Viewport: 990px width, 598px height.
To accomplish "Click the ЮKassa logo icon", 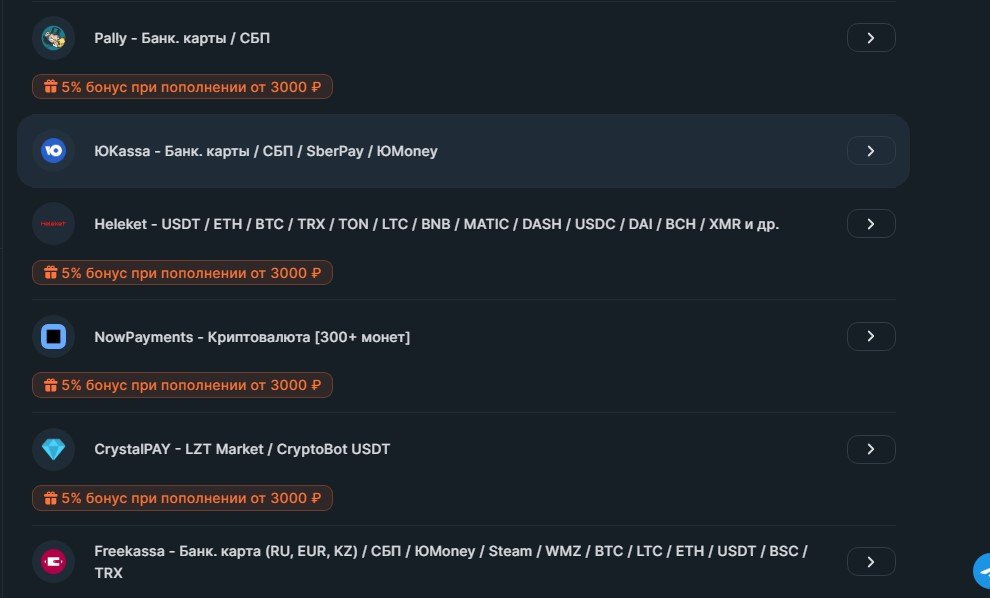I will pyautogui.click(x=53, y=151).
